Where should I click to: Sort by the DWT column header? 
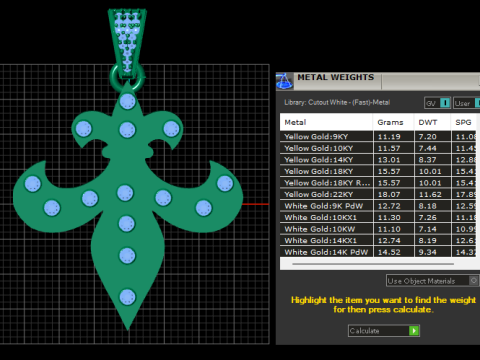click(432, 122)
